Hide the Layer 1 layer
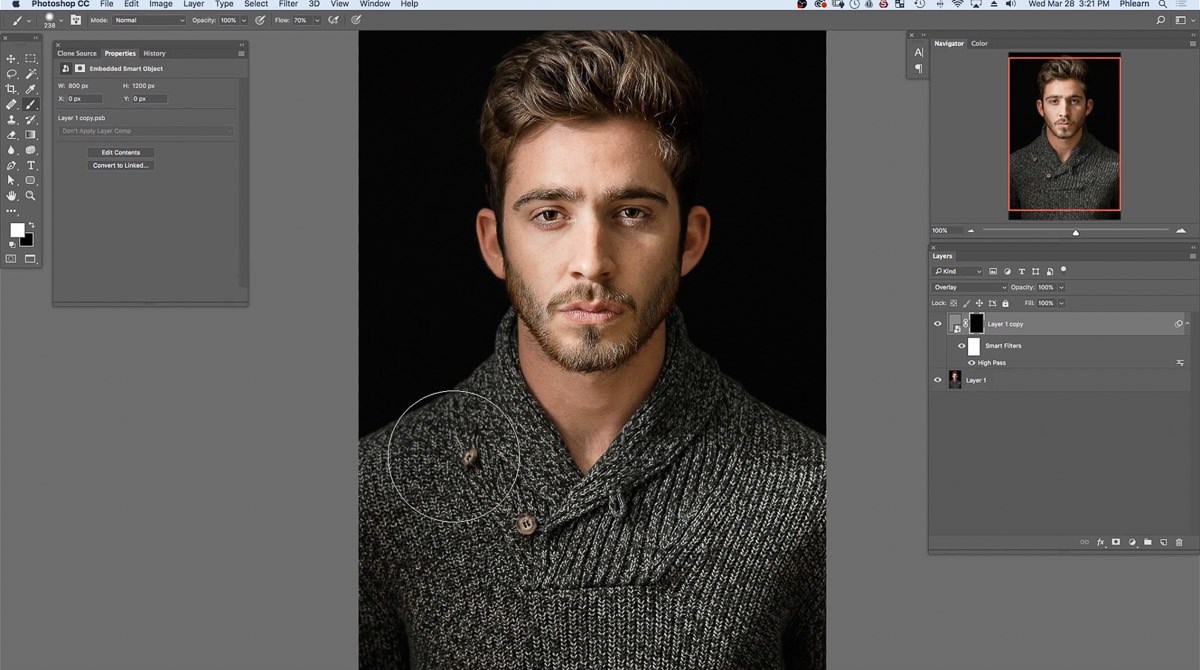1200x670 pixels. point(938,380)
